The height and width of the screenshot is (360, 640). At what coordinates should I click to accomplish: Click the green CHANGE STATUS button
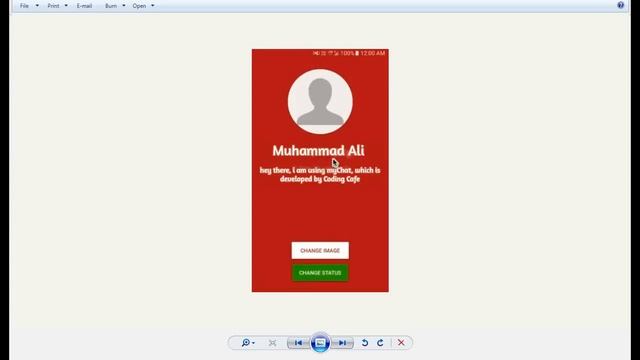[x=320, y=273]
